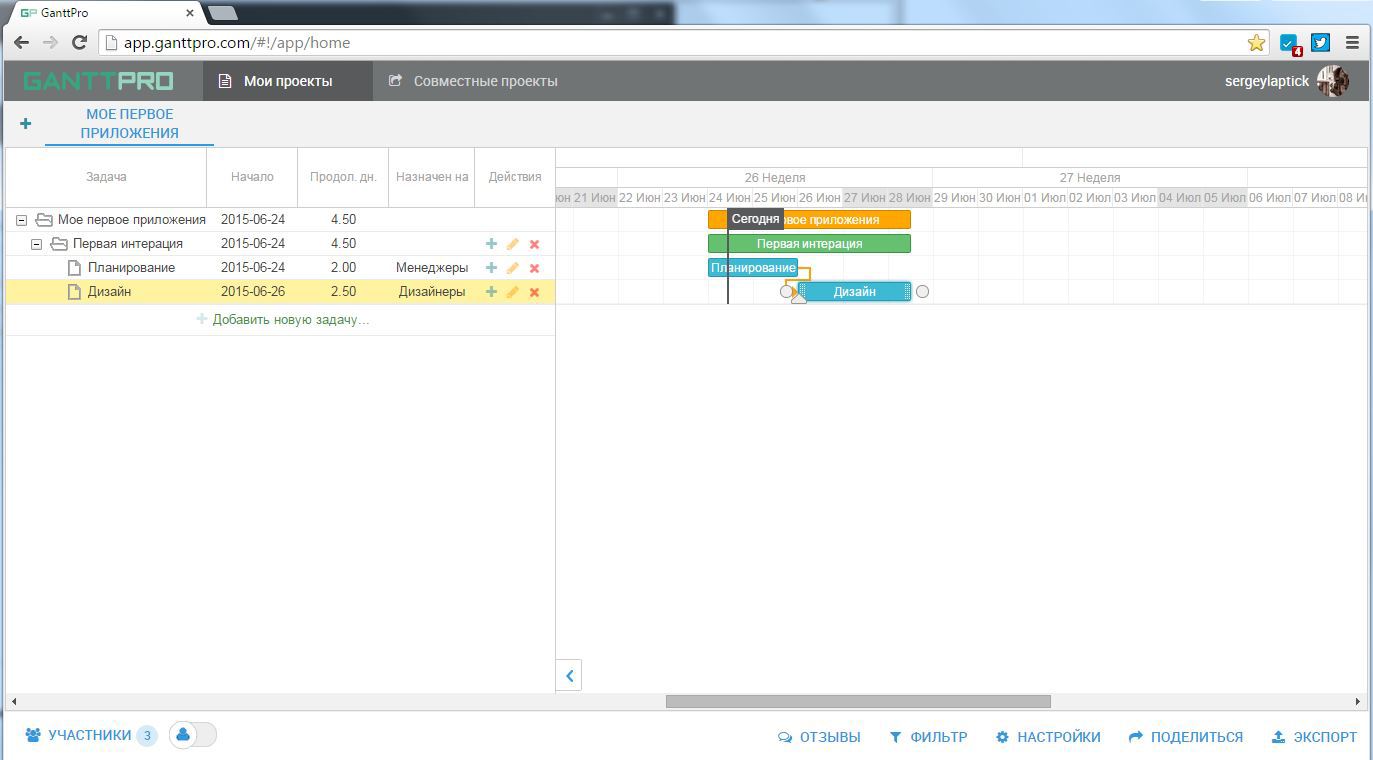Screen dimensions: 1373x760
Task: Click the Назначен на column header
Action: tap(432, 177)
